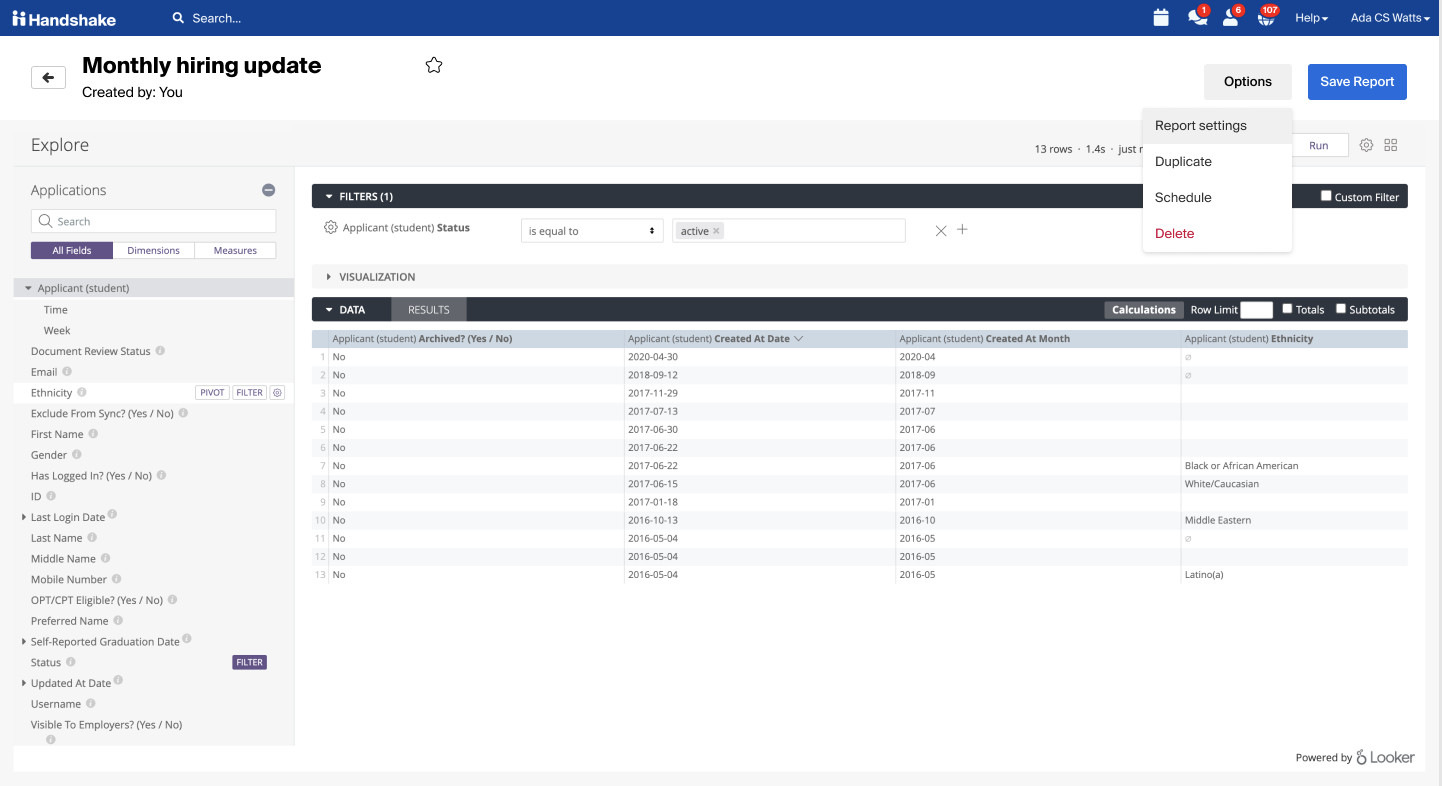
Task: Click the grid icon beside Run
Action: (x=1391, y=145)
